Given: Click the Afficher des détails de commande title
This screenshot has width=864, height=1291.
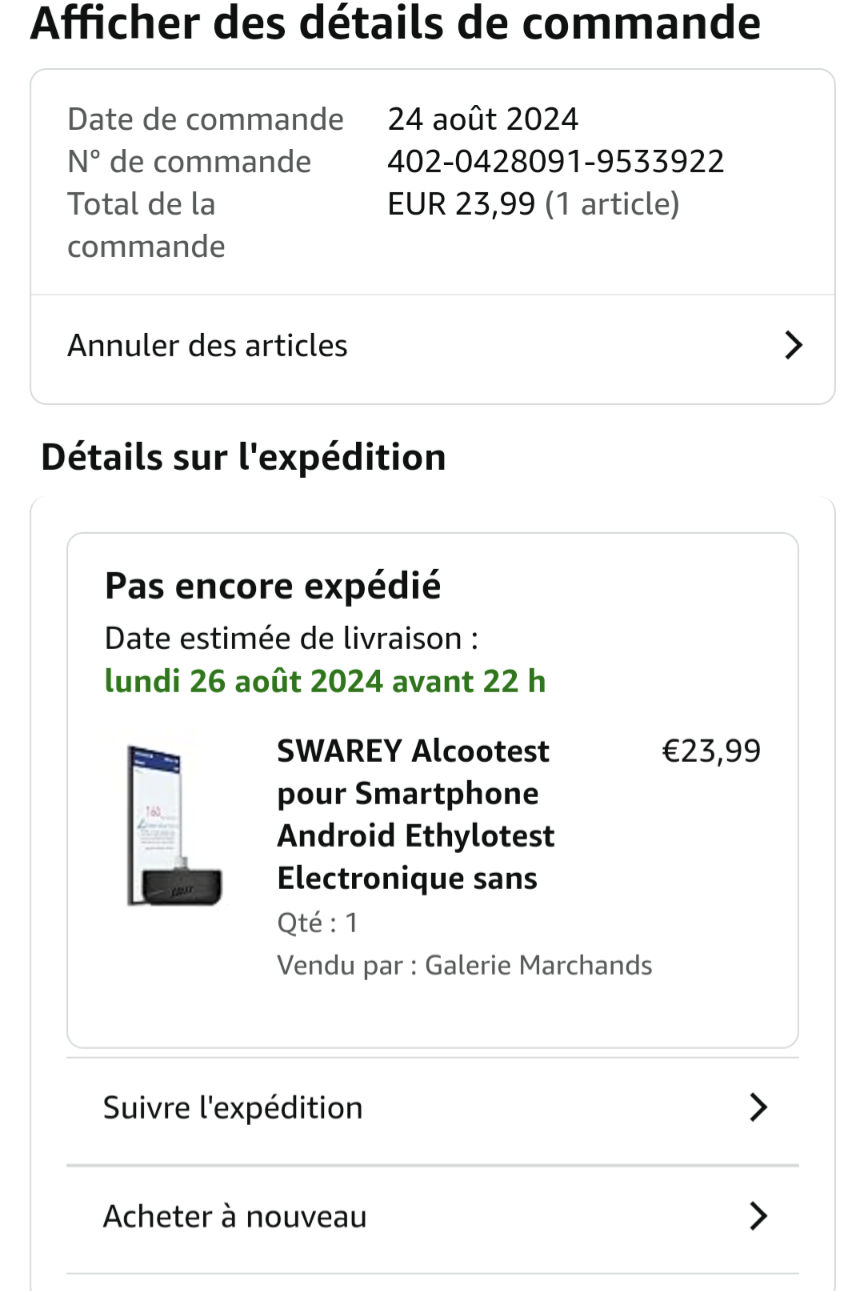Looking at the screenshot, I should pyautogui.click(x=396, y=24).
